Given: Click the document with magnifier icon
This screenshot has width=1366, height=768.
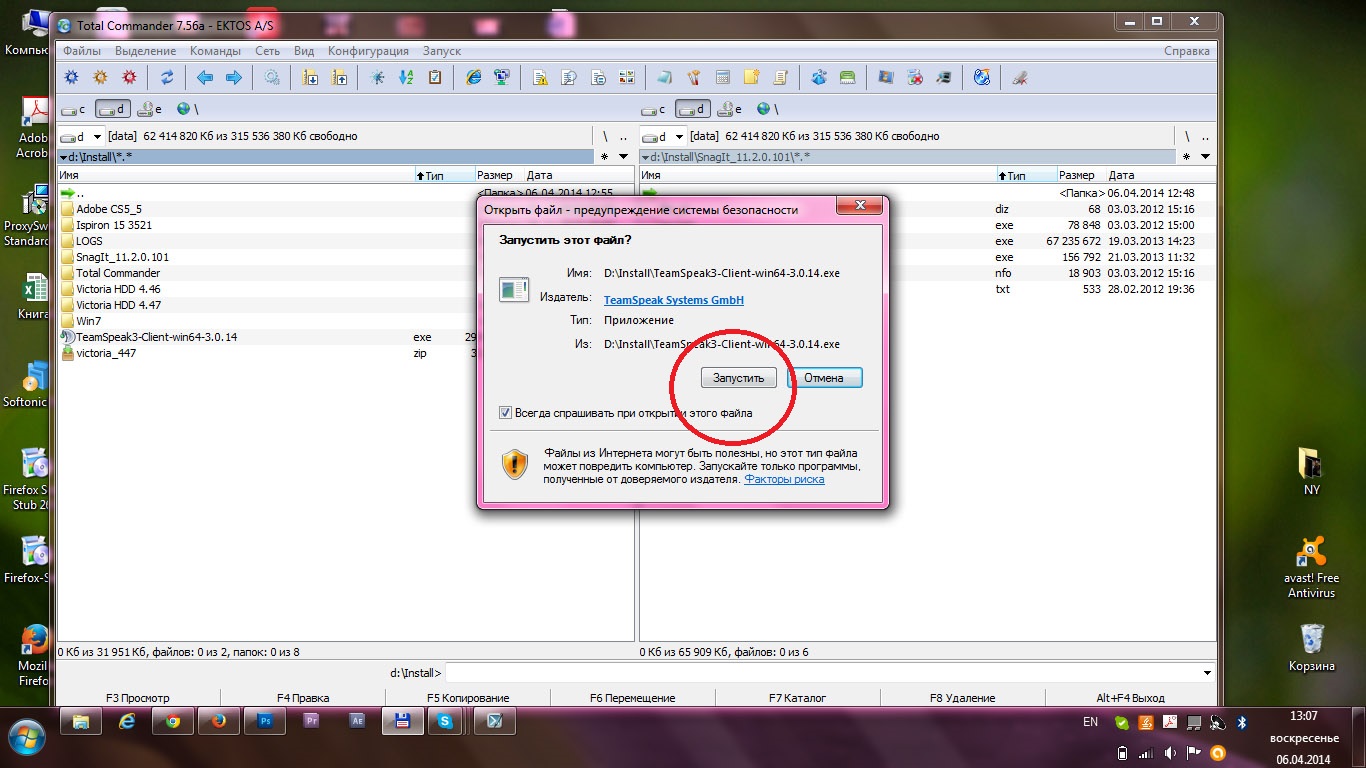Looking at the screenshot, I should [x=569, y=77].
